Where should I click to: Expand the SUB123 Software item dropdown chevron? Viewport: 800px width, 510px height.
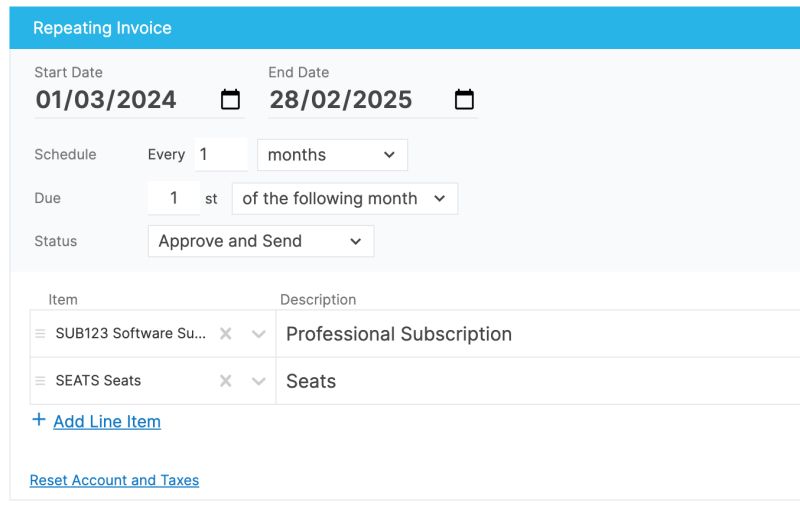coord(258,334)
